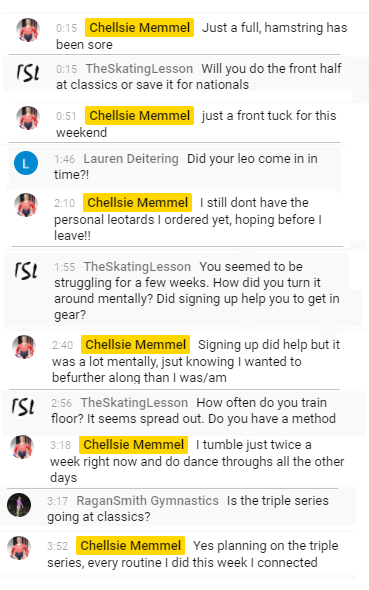Select highlighted Chellsie Memmel name at 2:40

pyautogui.click(x=135, y=344)
